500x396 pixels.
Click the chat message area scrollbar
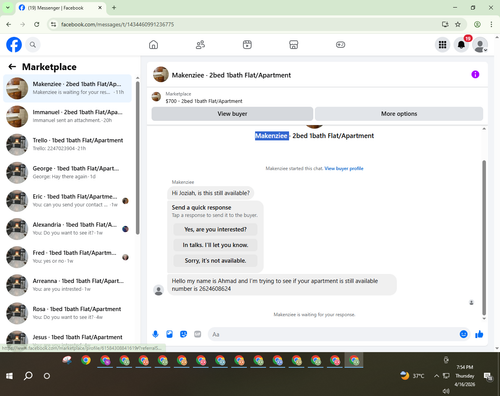(x=484, y=237)
